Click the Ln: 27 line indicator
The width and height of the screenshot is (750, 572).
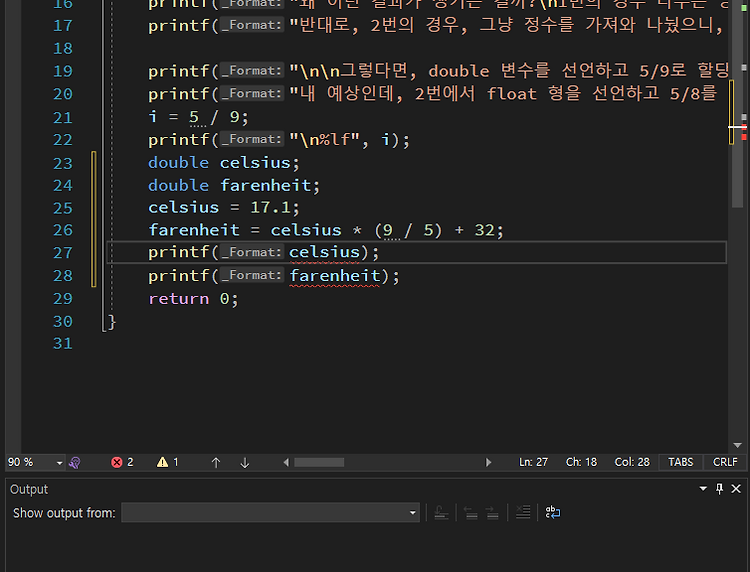pyautogui.click(x=533, y=462)
